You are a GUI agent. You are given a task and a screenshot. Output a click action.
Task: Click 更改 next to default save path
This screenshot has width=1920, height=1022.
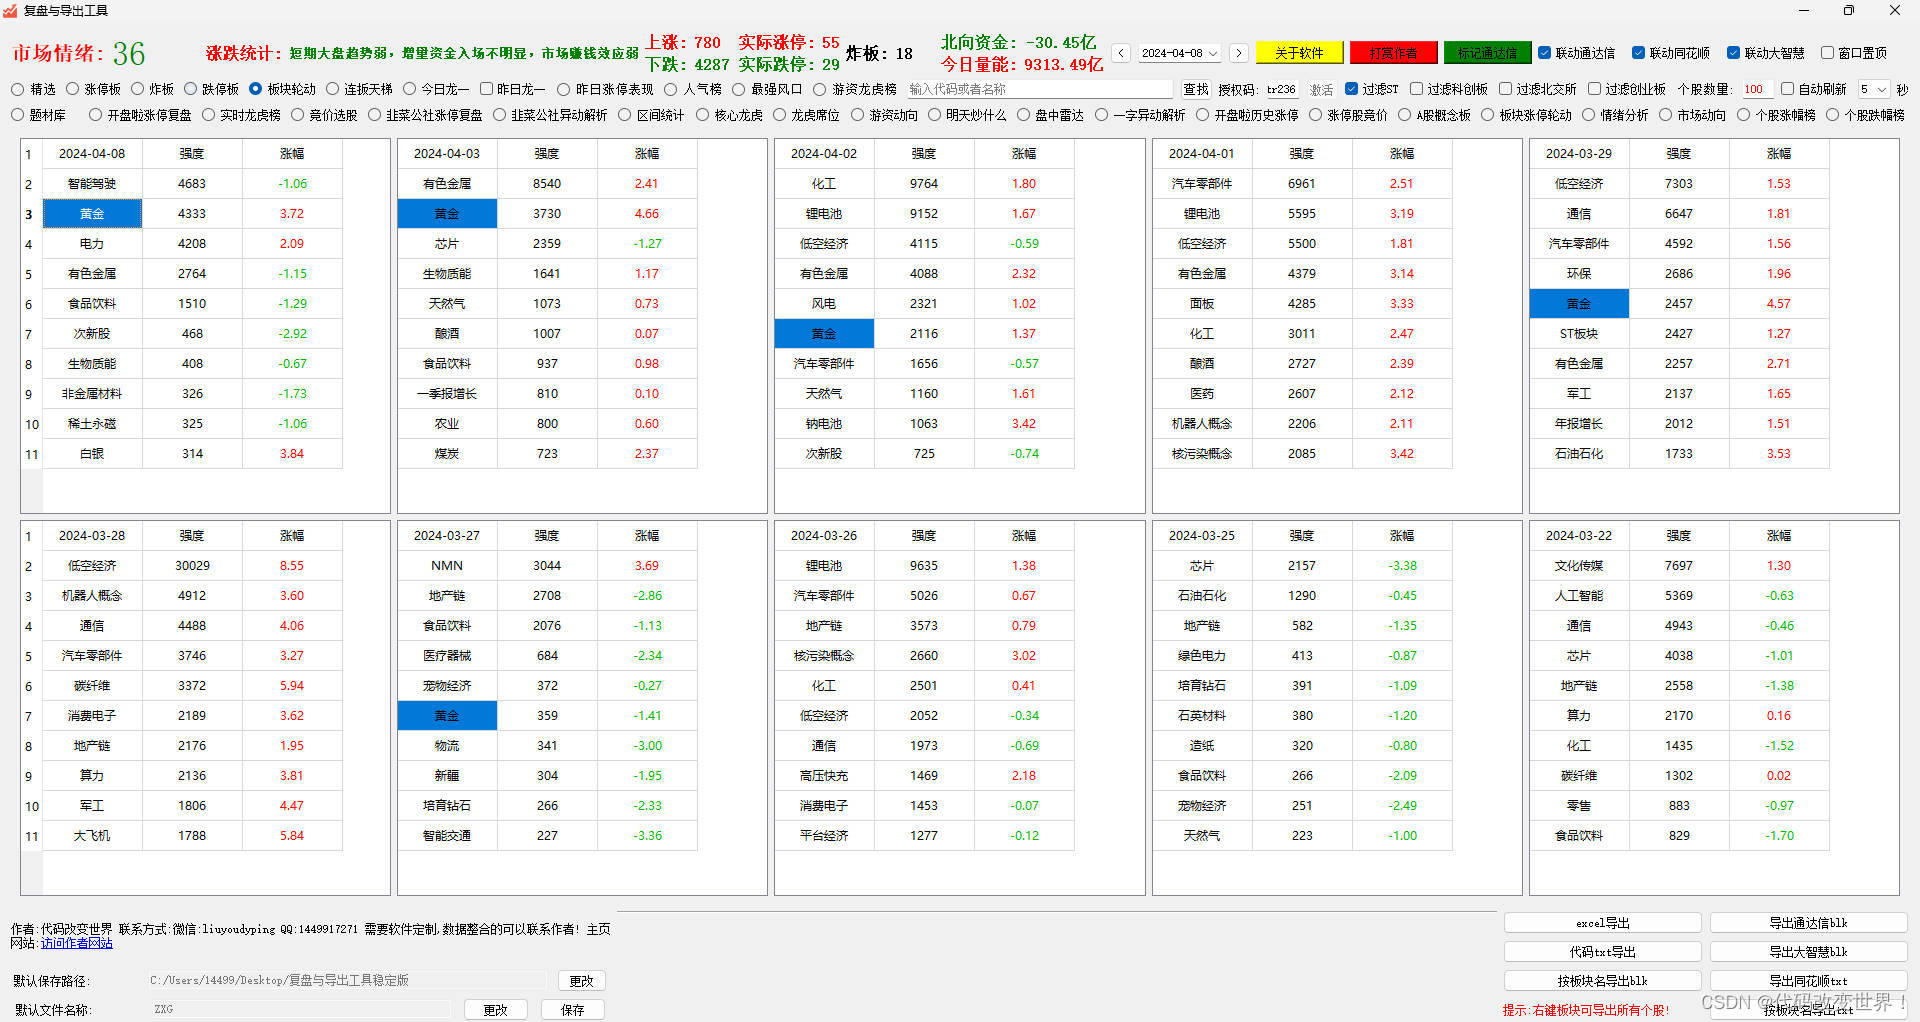[x=582, y=981]
